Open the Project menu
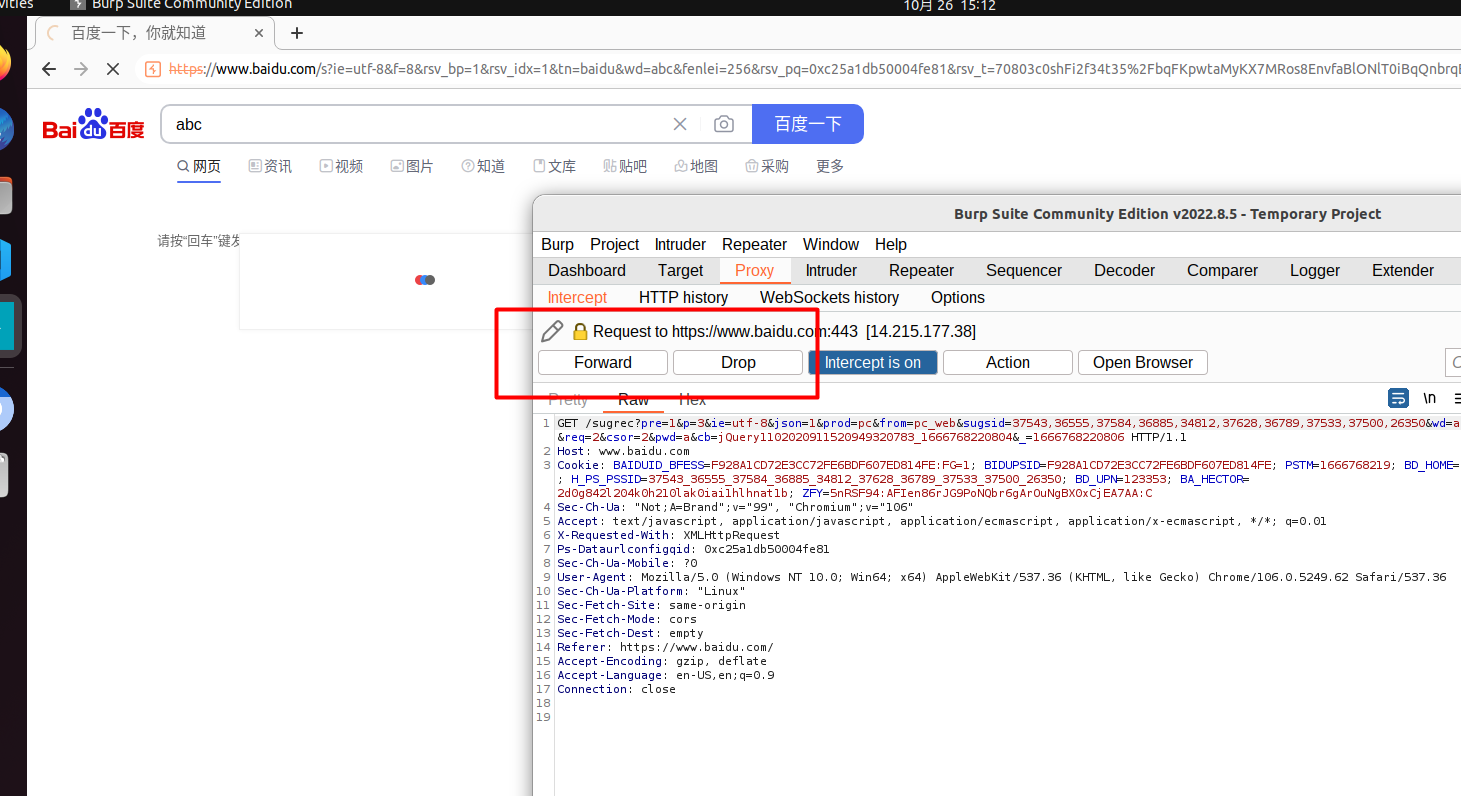The height and width of the screenshot is (796, 1461). coord(614,244)
